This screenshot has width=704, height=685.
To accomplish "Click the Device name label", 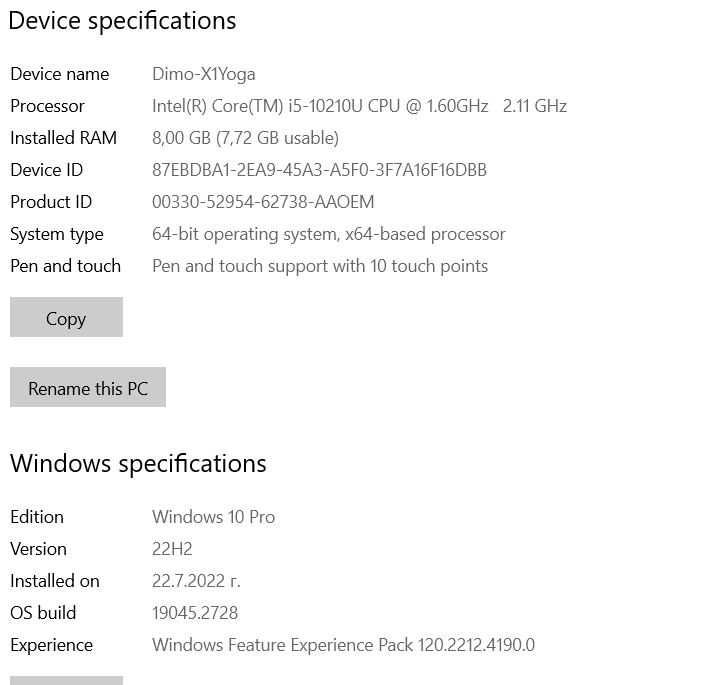I will coord(59,74).
